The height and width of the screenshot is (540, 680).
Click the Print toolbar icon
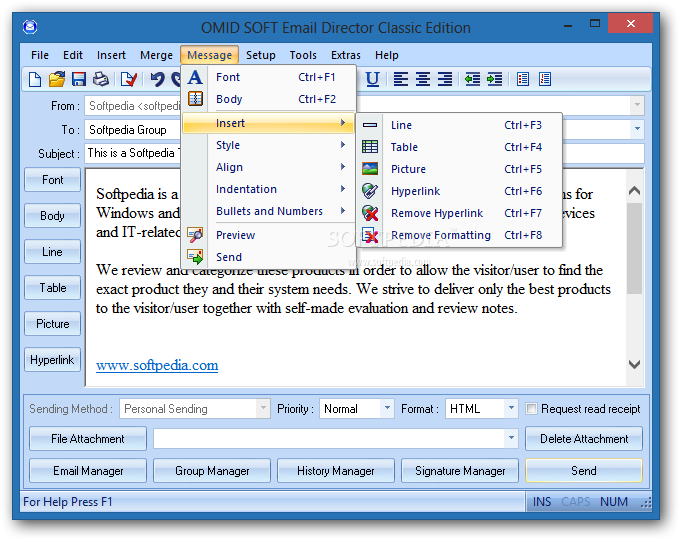[x=101, y=79]
